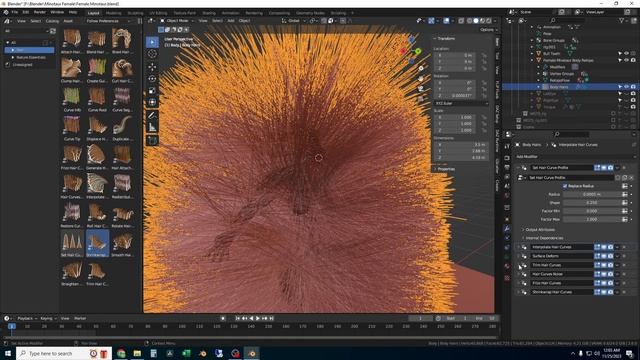The height and width of the screenshot is (360, 640).
Task: Select the Transform tool in viewport toolbar
Action: click(x=152, y=102)
